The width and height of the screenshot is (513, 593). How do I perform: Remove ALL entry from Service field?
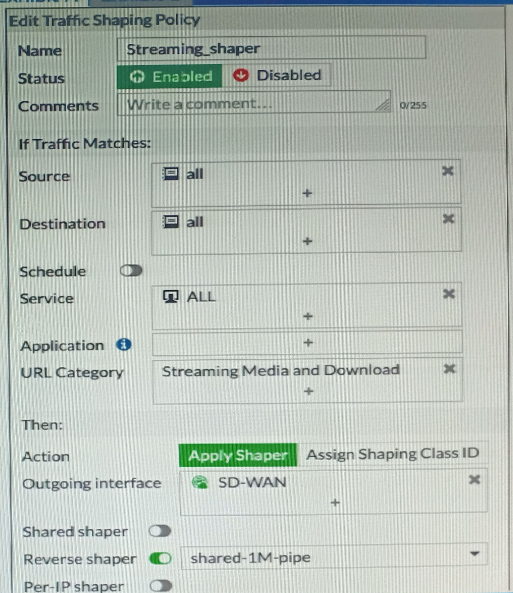click(449, 294)
